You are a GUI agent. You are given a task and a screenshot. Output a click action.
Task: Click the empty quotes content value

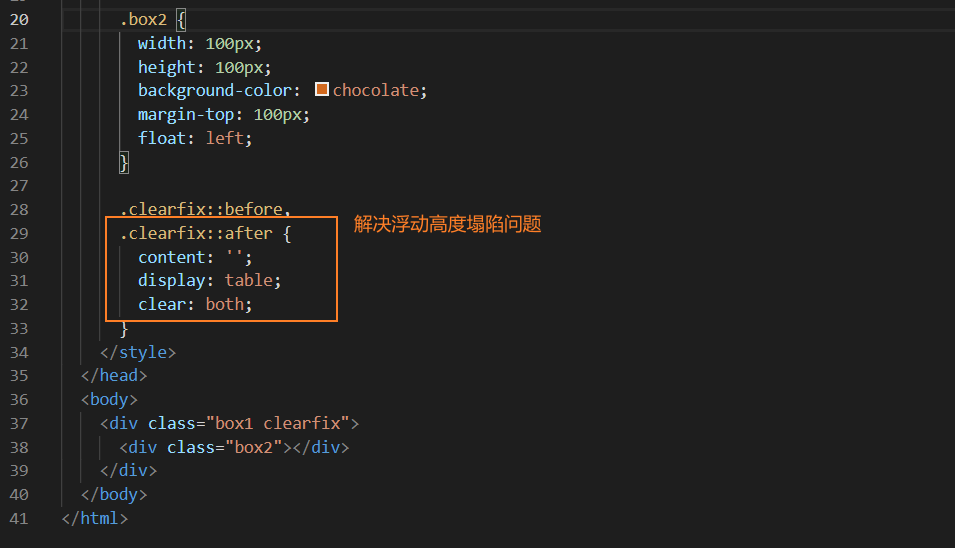[x=234, y=256]
